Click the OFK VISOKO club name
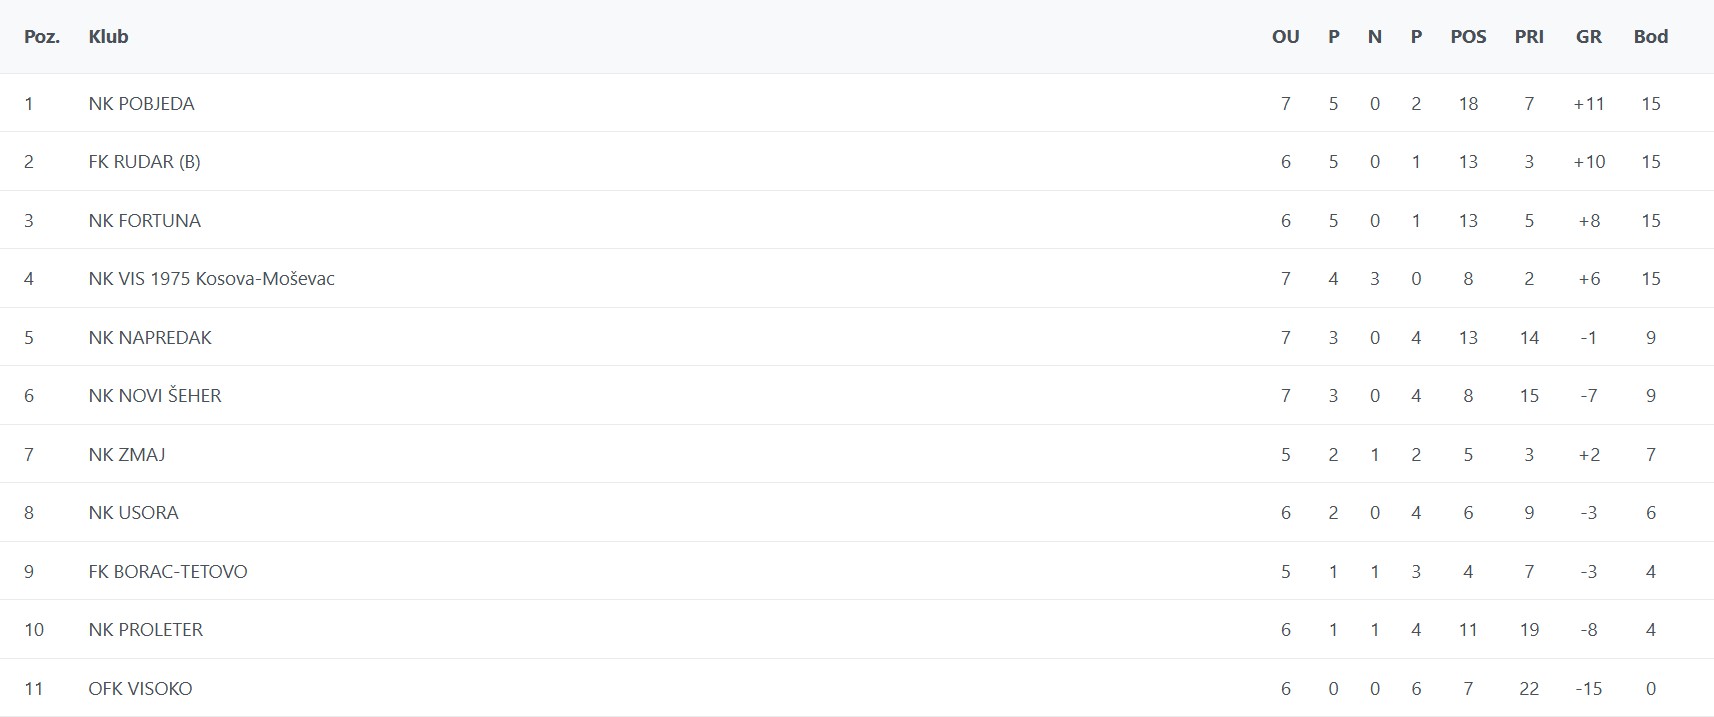The width and height of the screenshot is (1714, 717). 140,689
